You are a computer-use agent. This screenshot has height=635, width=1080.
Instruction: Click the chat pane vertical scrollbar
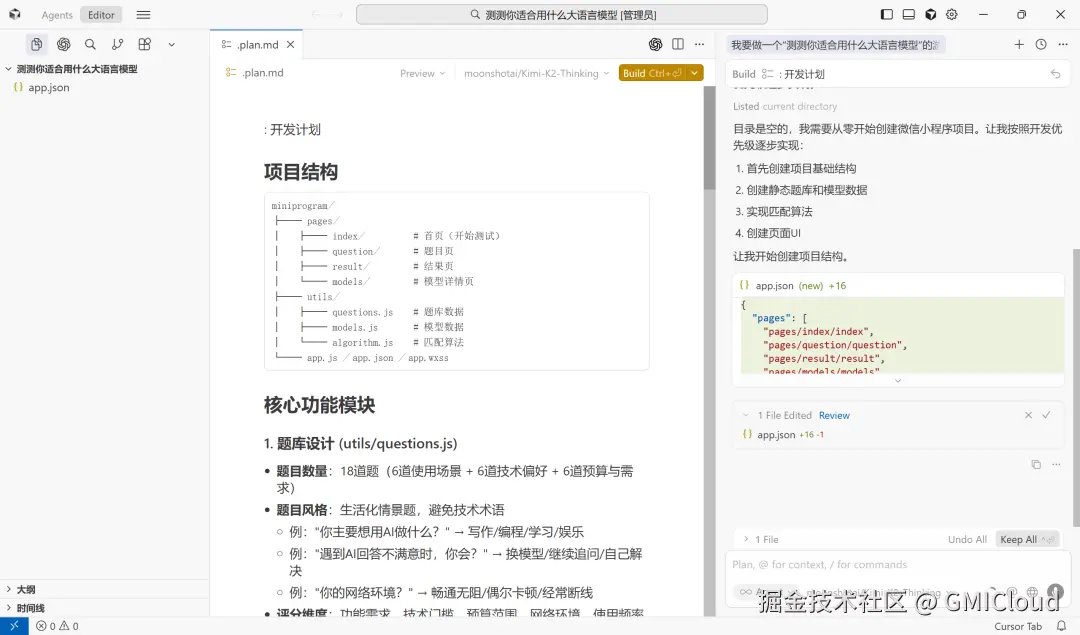(x=1076, y=386)
